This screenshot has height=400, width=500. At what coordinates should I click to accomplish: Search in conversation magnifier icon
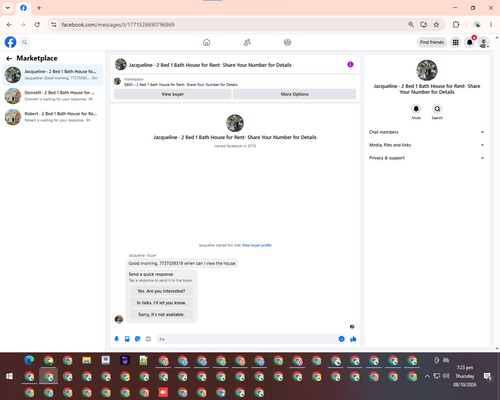click(x=437, y=109)
